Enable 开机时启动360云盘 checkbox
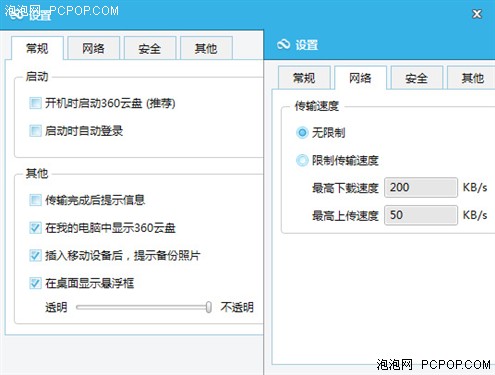 point(35,103)
